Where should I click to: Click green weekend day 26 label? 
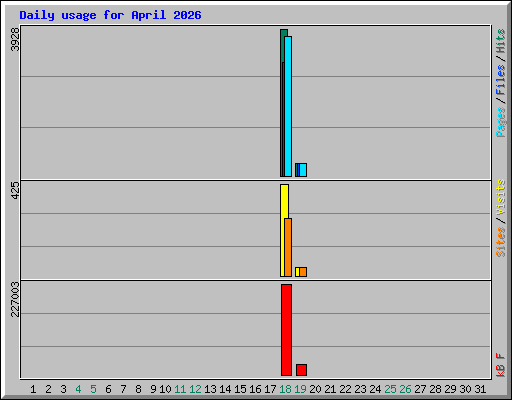[405, 389]
